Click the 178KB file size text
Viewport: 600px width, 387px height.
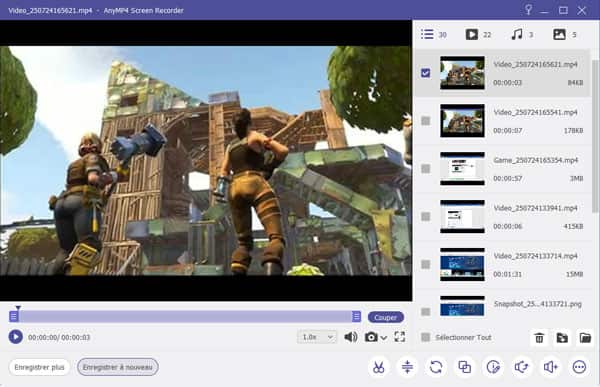tap(573, 131)
